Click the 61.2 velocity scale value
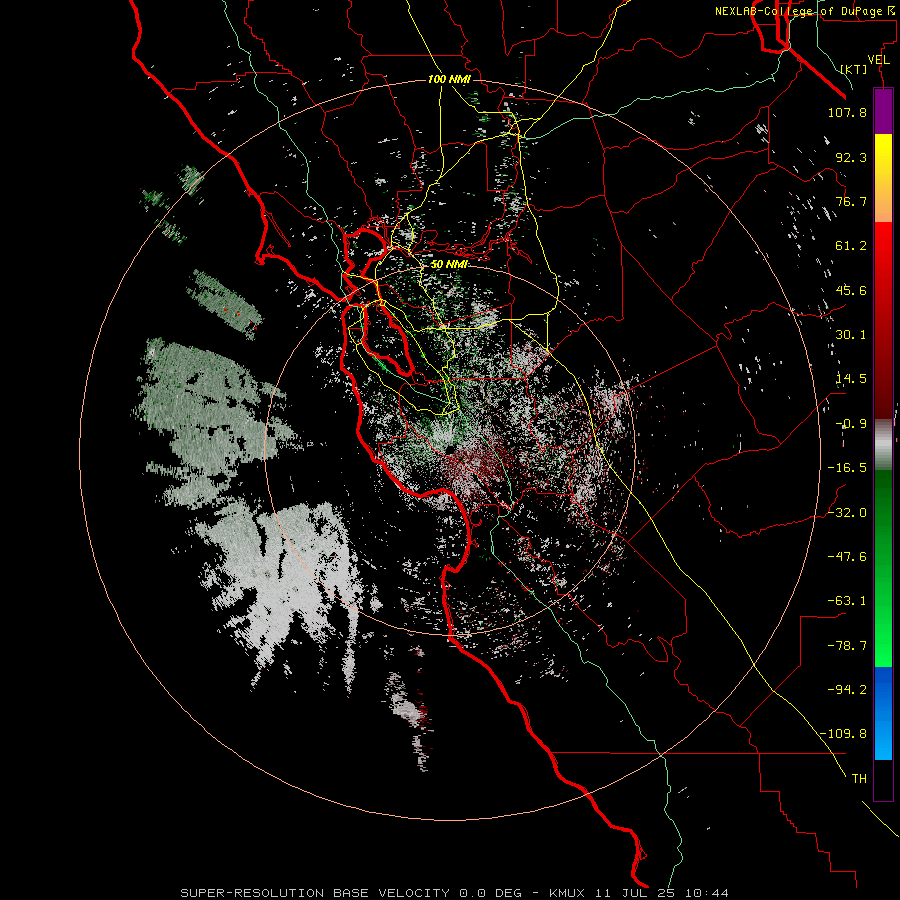Screen dimensions: 900x900 [851, 246]
